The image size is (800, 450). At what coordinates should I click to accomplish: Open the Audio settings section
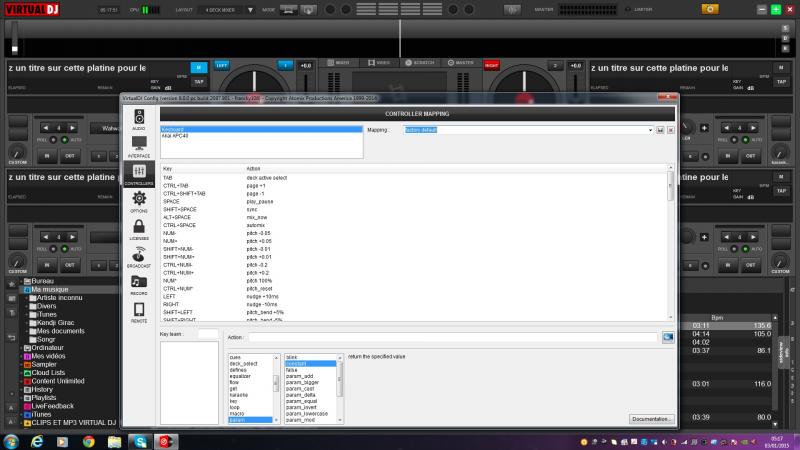[139, 122]
